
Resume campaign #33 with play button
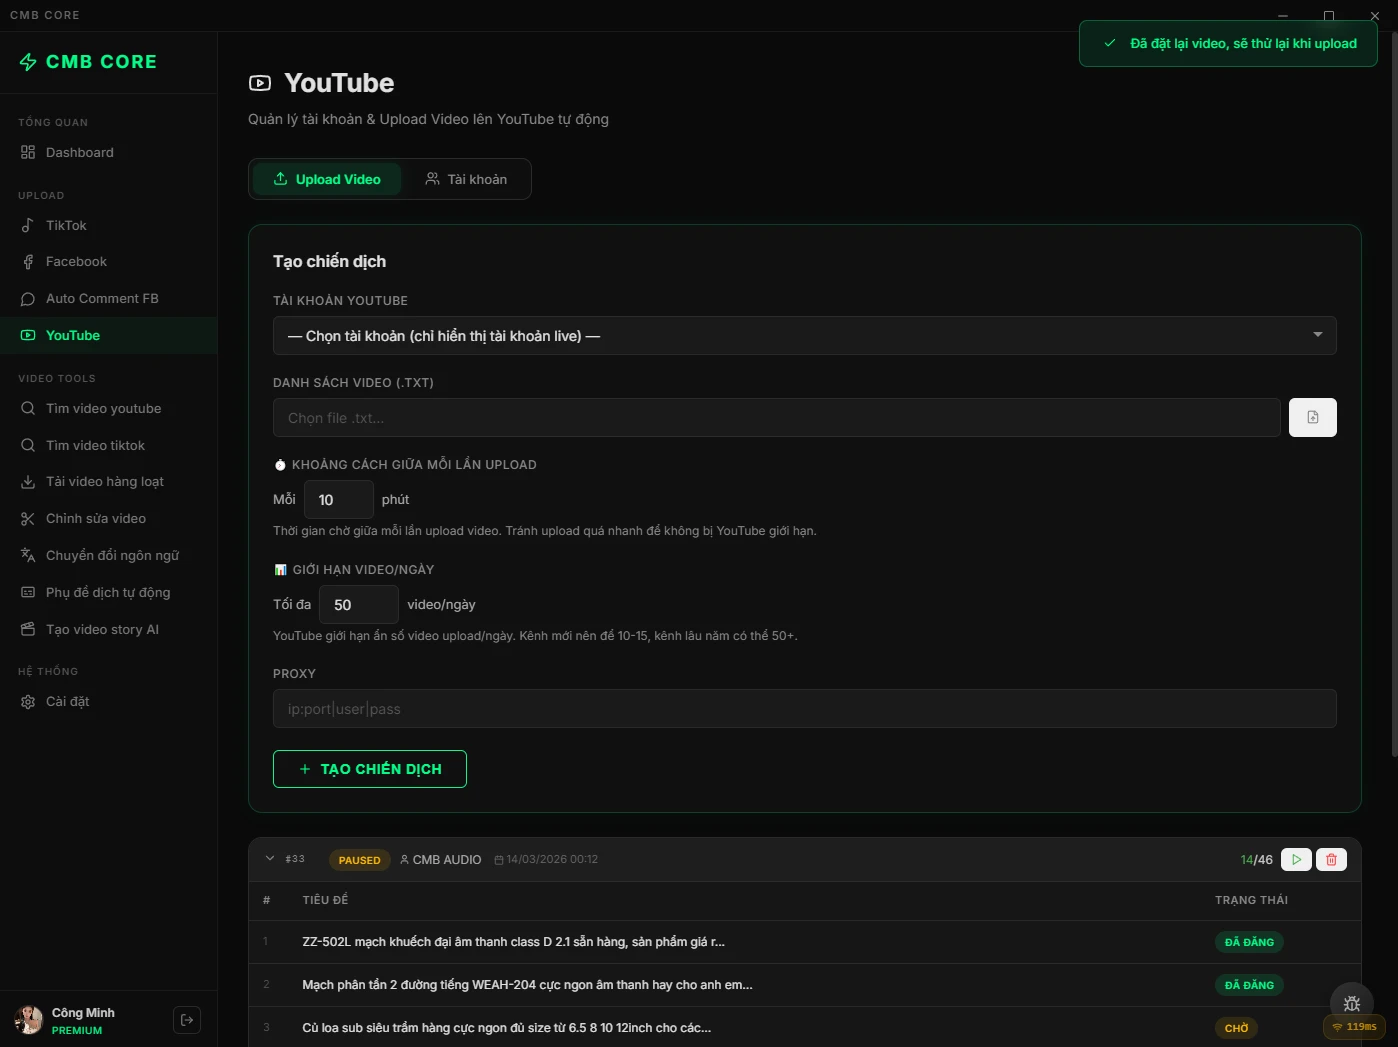(1296, 860)
